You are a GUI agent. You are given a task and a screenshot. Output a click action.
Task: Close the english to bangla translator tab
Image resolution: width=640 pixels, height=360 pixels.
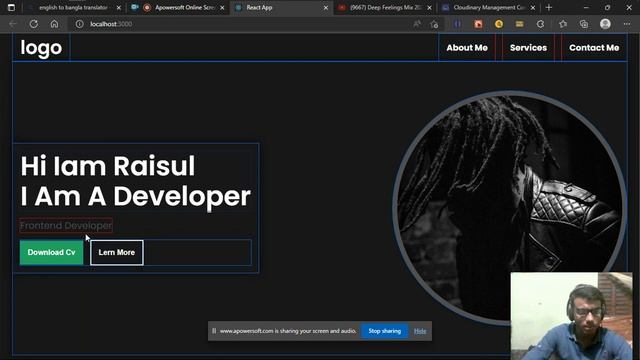click(x=119, y=8)
